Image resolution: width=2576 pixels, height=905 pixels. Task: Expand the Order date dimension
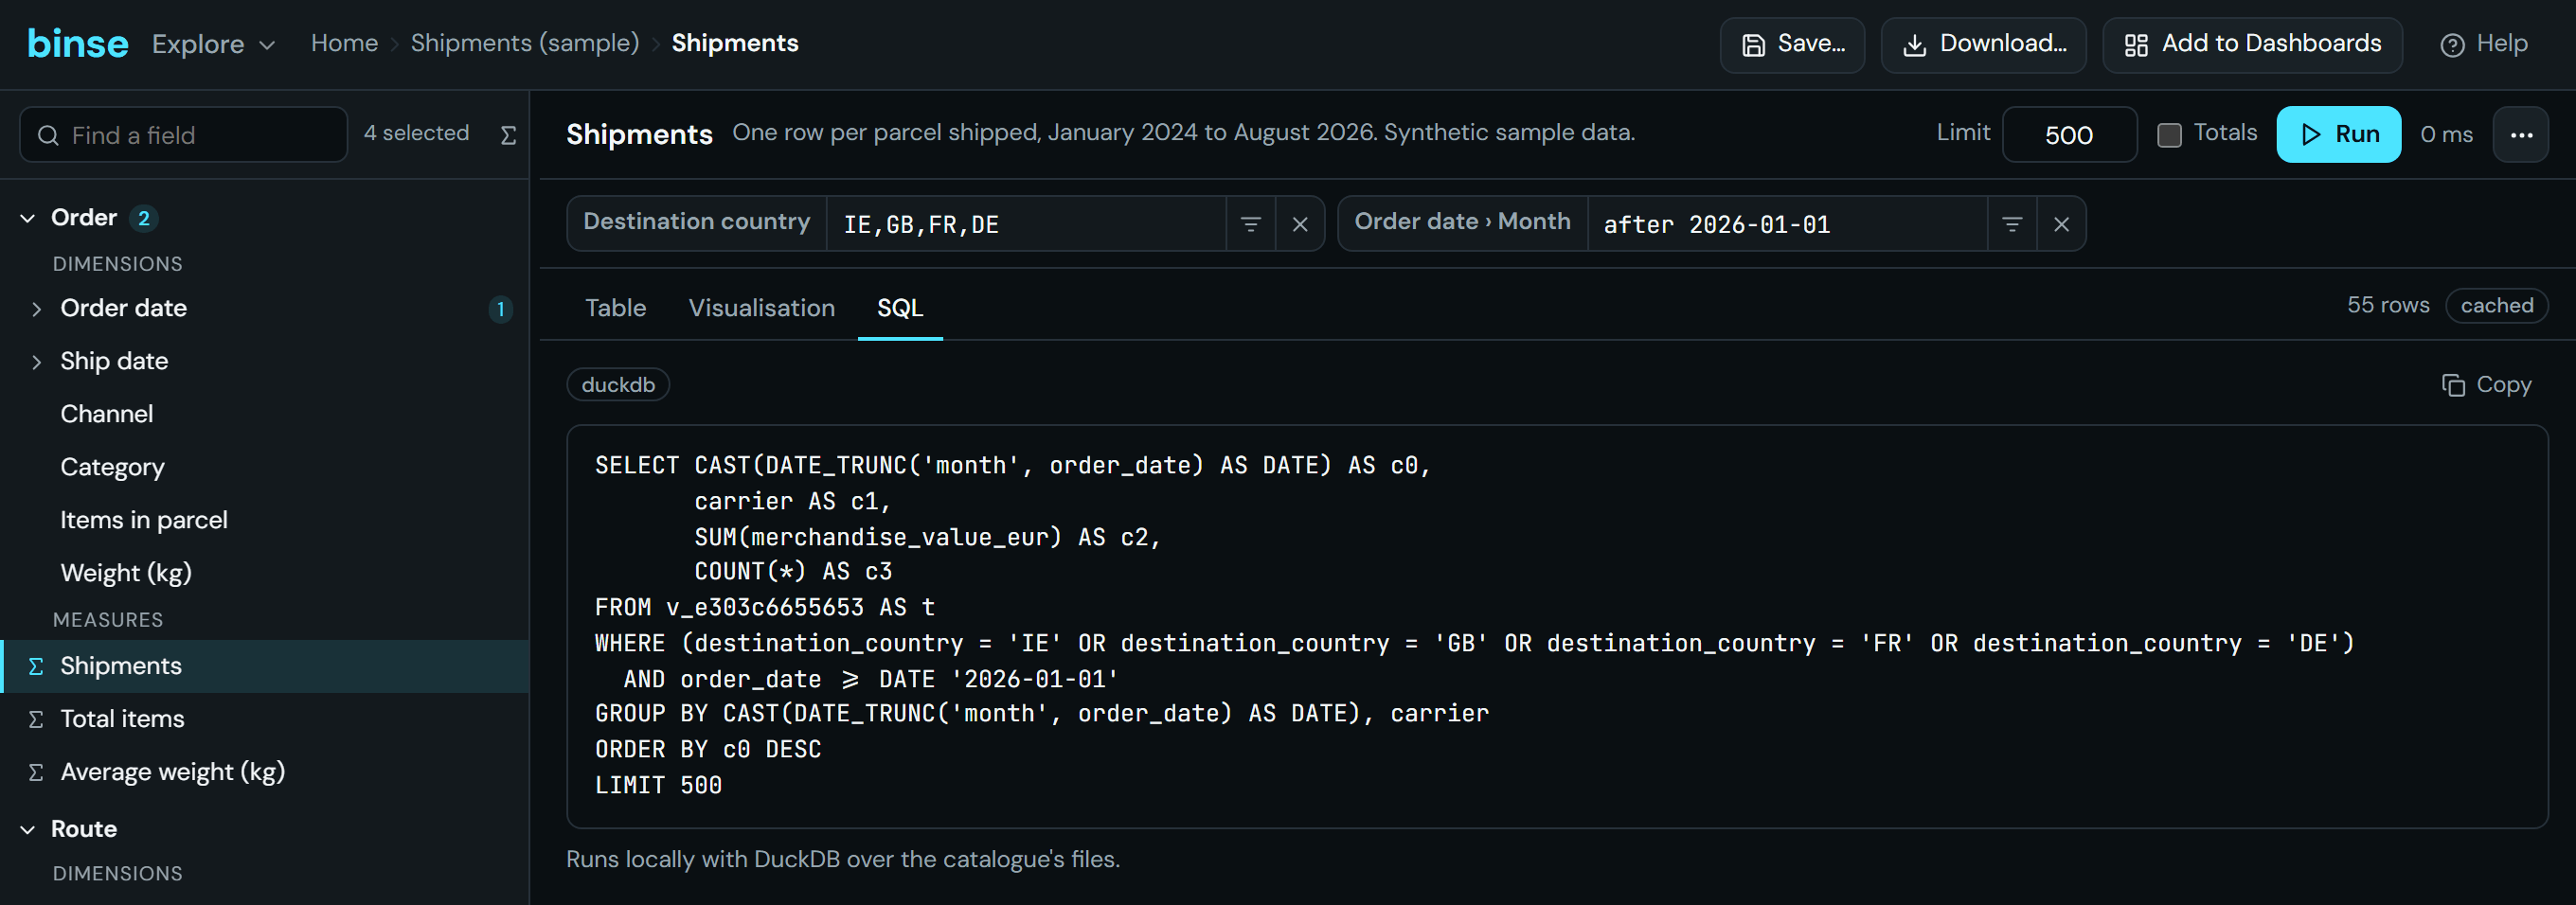point(37,308)
